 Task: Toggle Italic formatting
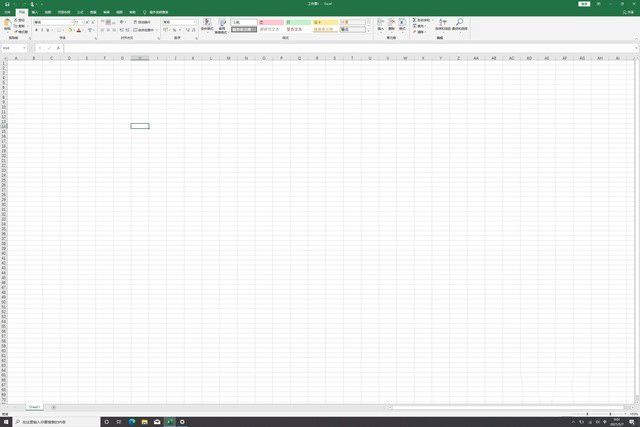[42, 30]
